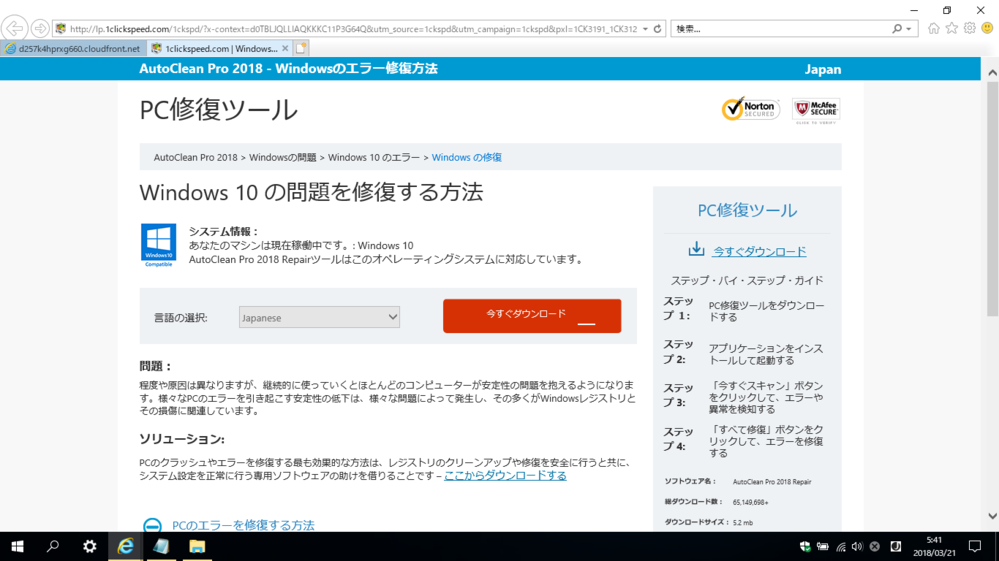Click into the URL address field
Viewport: 999px width, 561px height.
coord(354,29)
